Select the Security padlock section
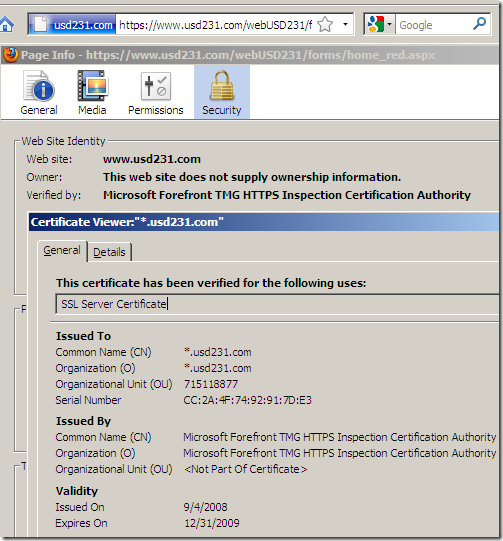This screenshot has height=541, width=503. pos(222,92)
